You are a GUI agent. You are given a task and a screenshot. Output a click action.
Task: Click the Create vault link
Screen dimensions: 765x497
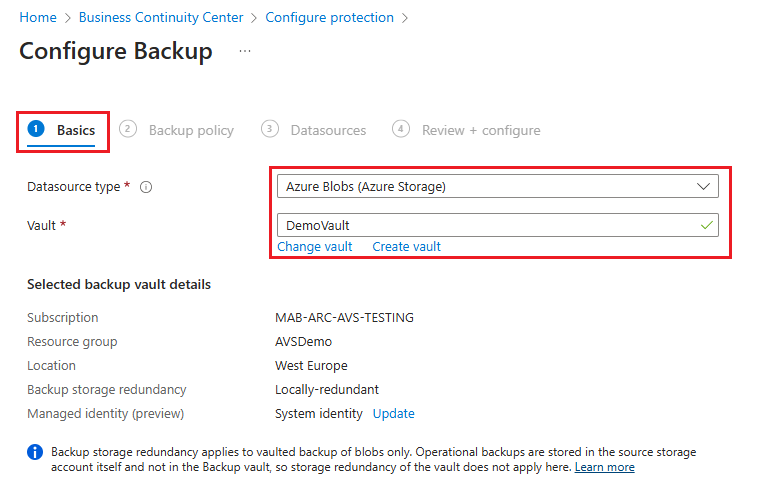point(406,246)
